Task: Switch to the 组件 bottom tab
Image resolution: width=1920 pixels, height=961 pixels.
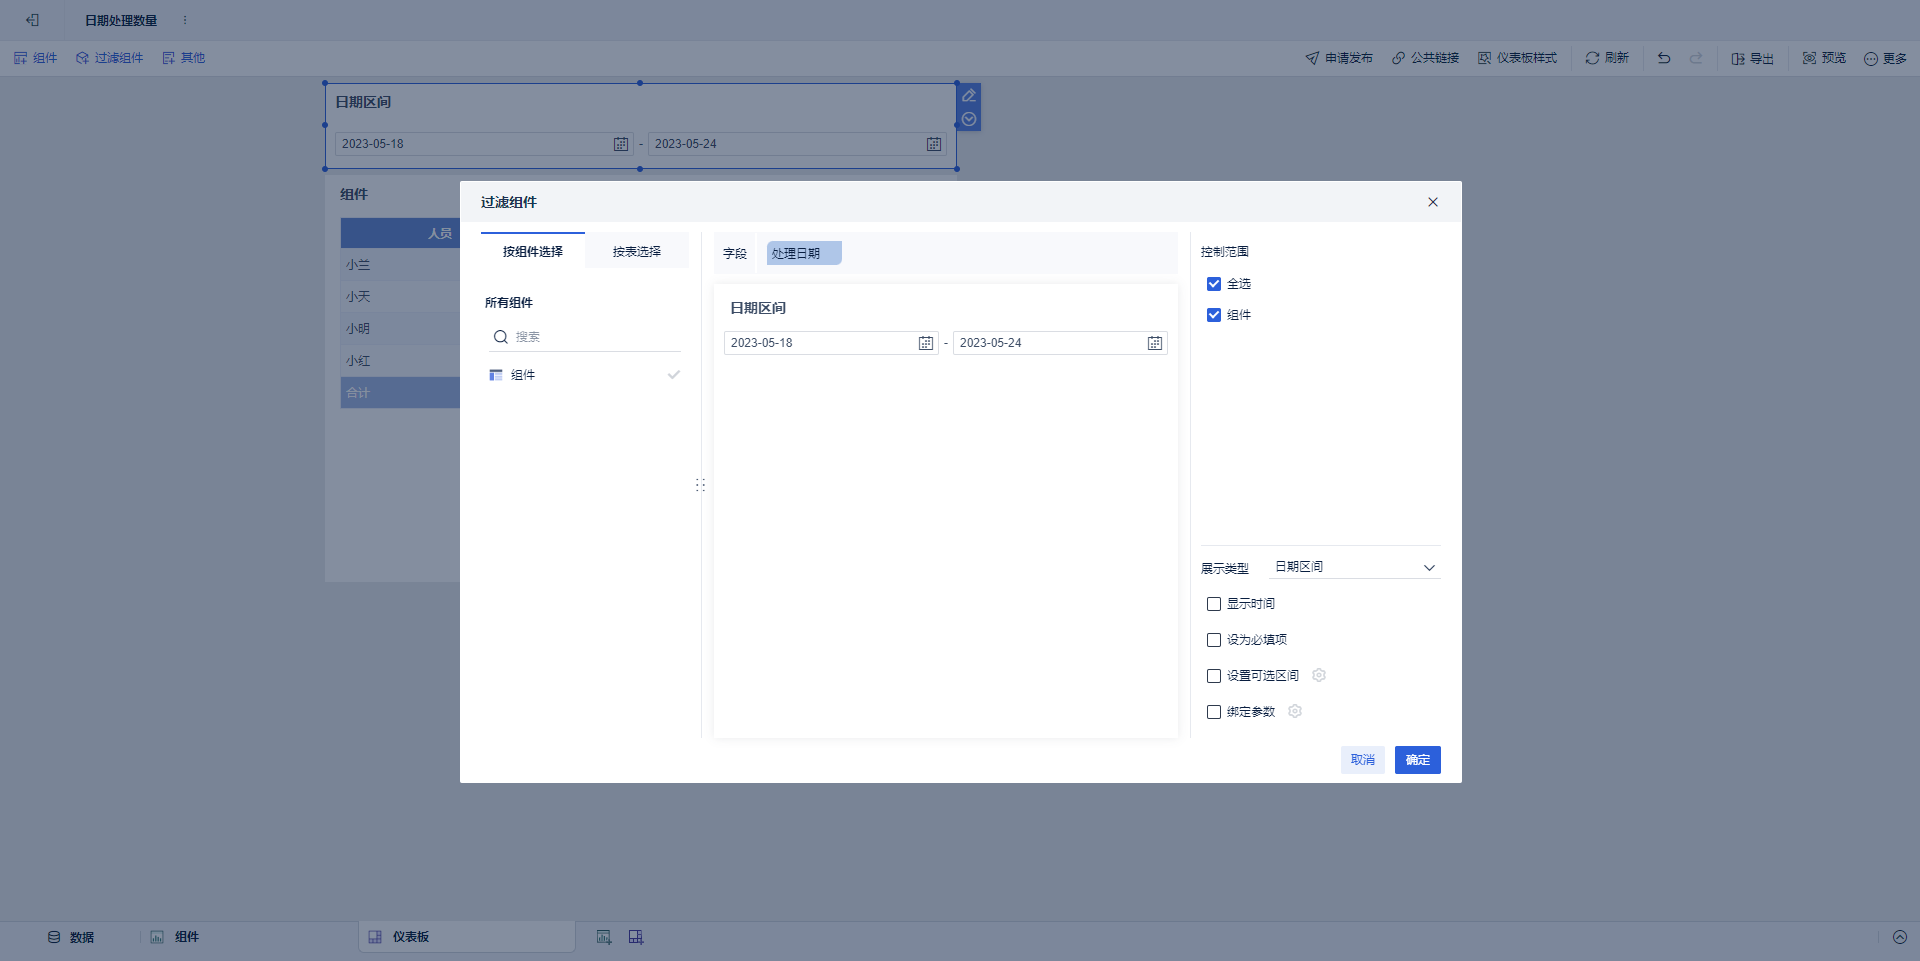Action: pyautogui.click(x=175, y=937)
